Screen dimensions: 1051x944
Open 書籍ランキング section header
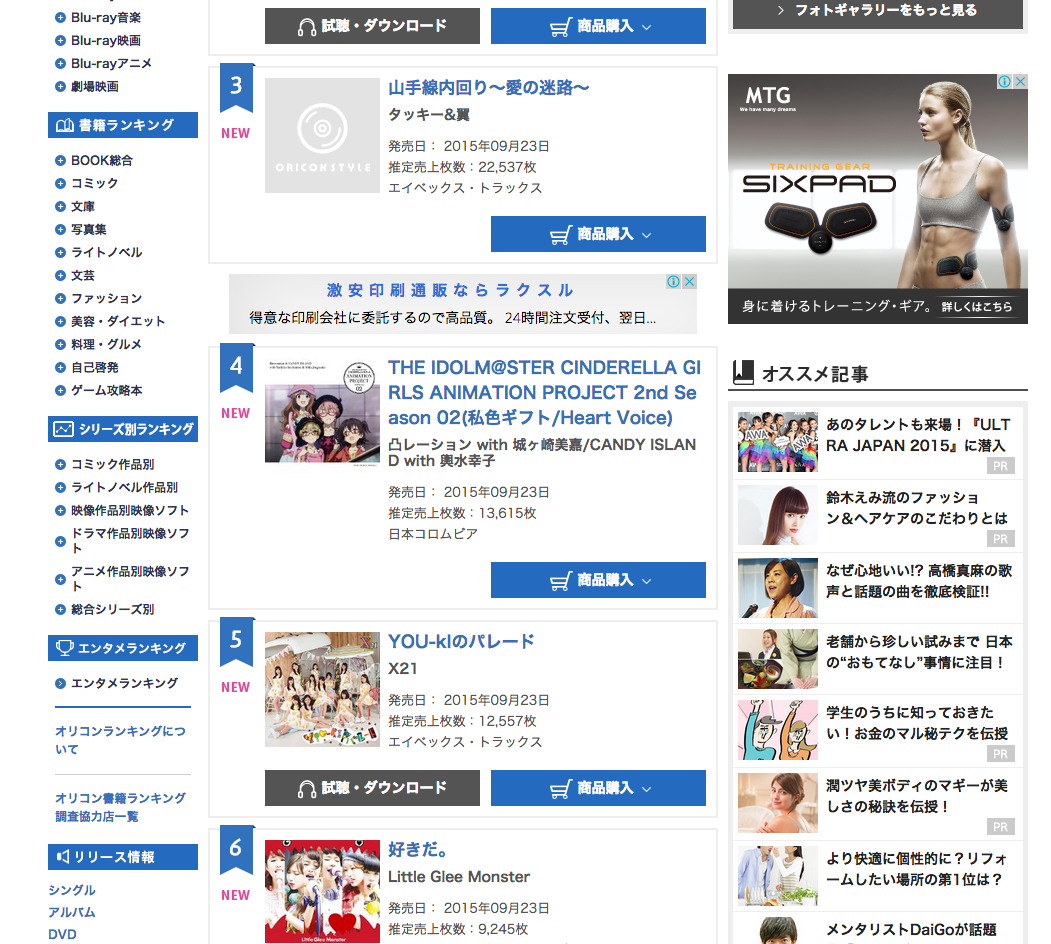[x=123, y=125]
